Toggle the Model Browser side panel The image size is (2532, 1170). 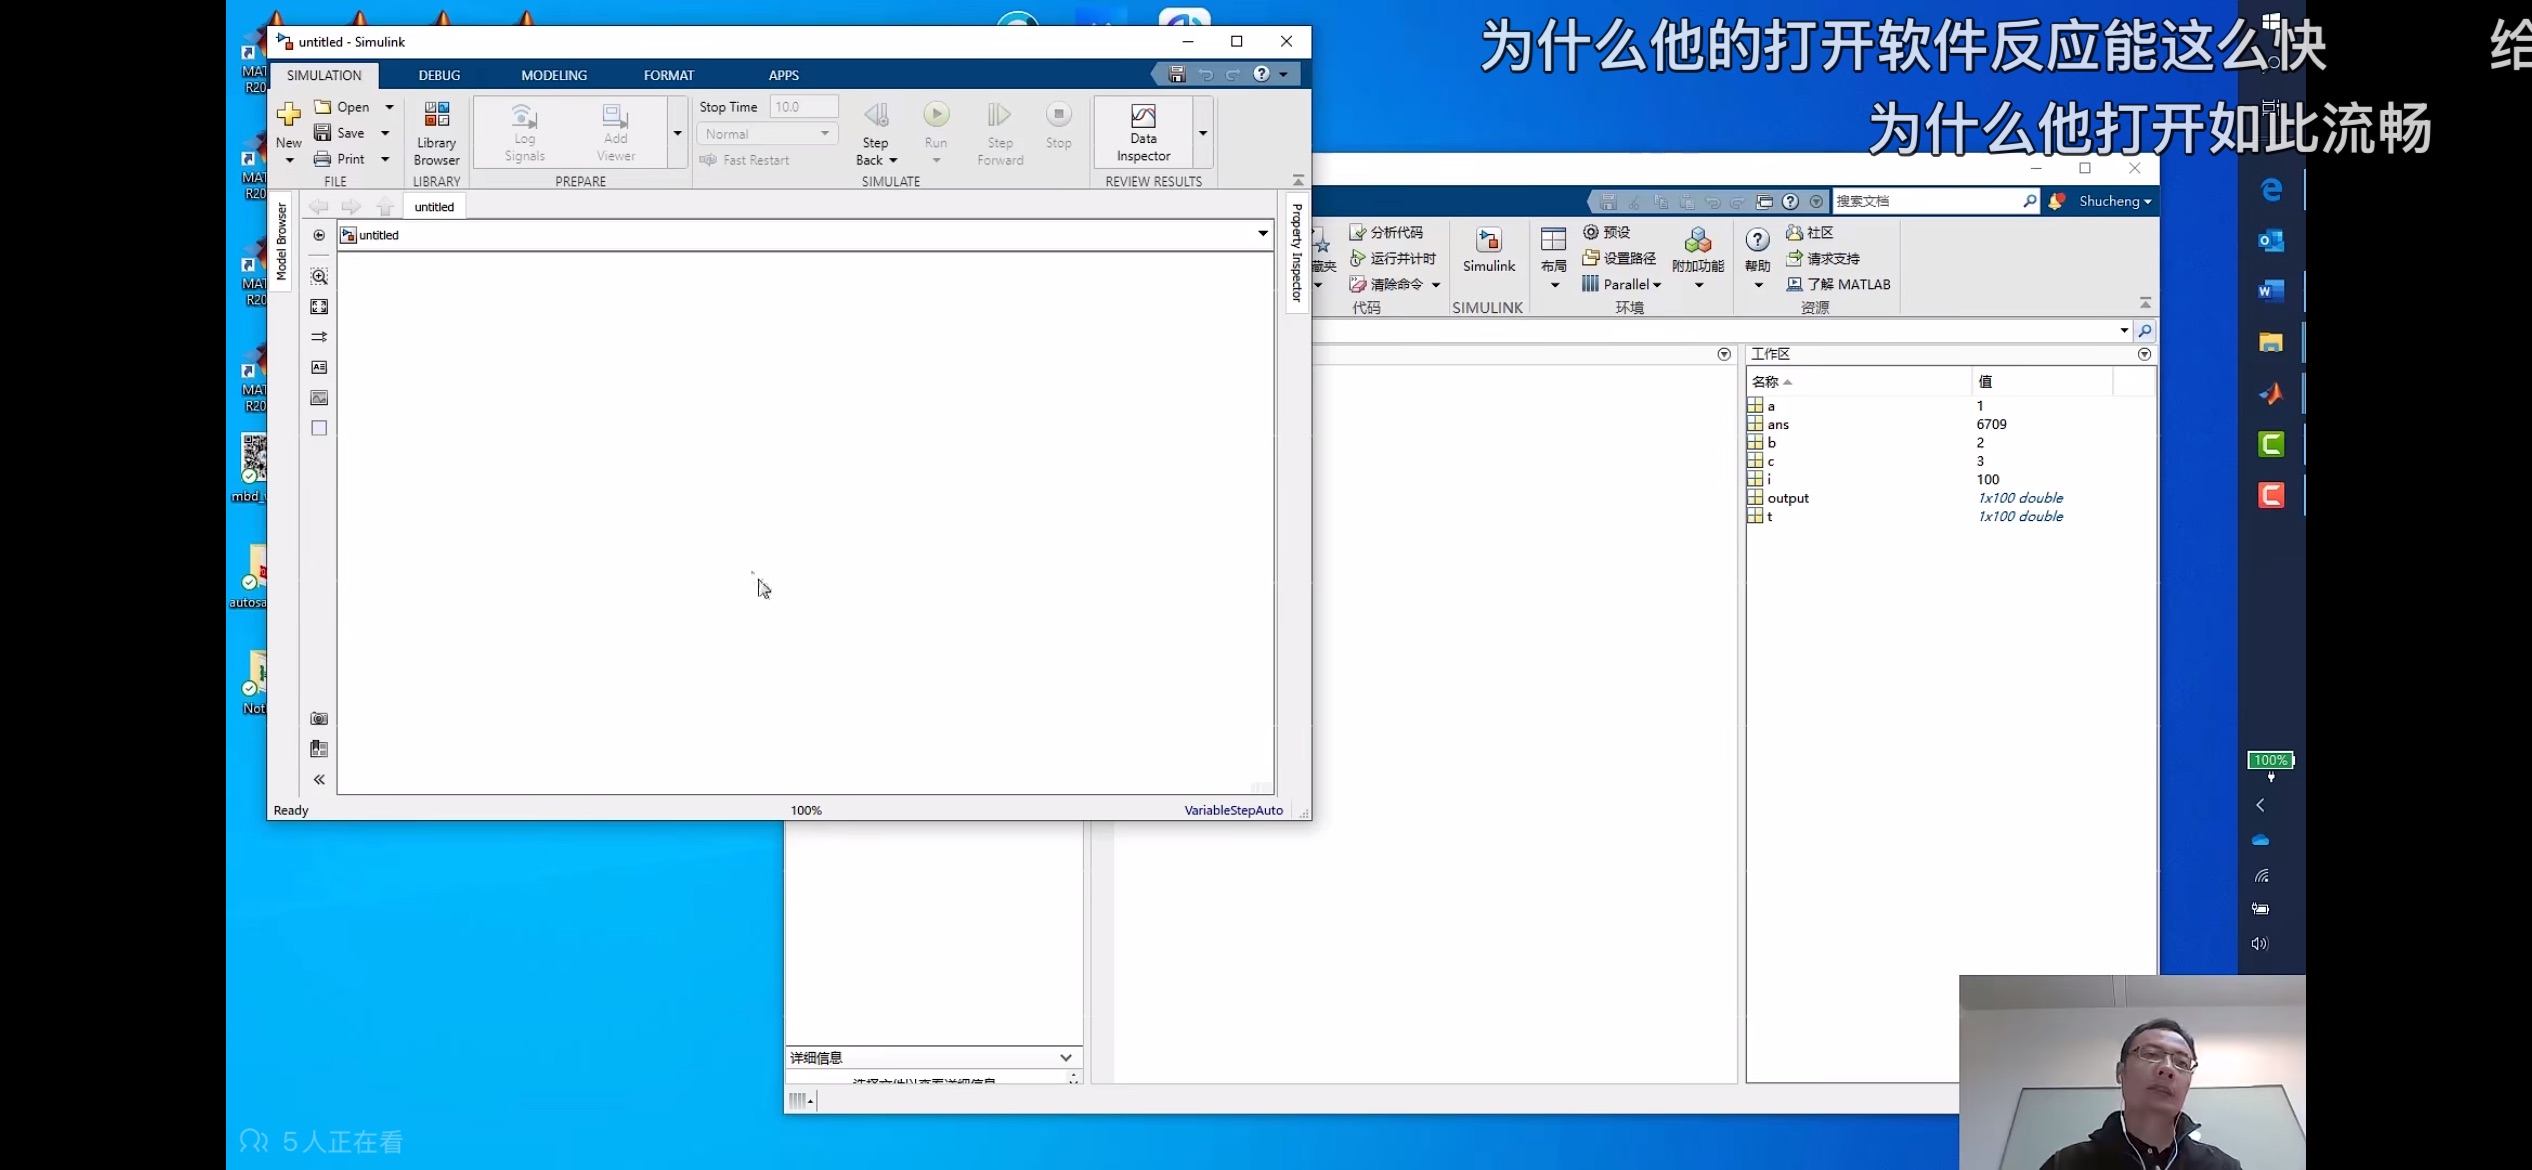tap(281, 240)
